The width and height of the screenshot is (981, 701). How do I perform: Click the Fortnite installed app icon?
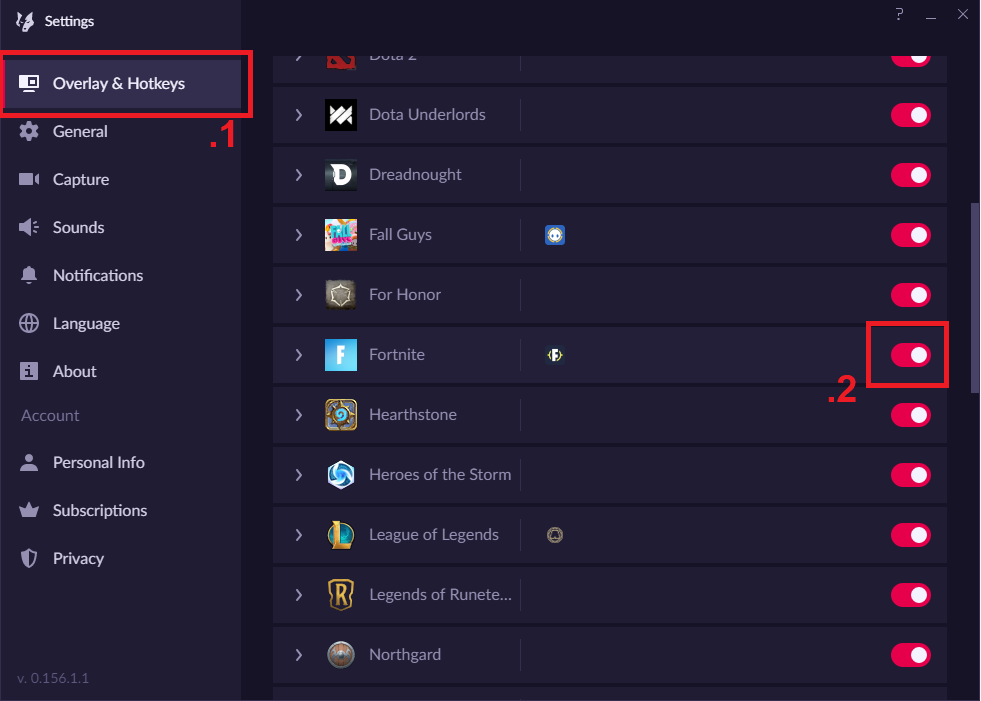click(x=555, y=355)
